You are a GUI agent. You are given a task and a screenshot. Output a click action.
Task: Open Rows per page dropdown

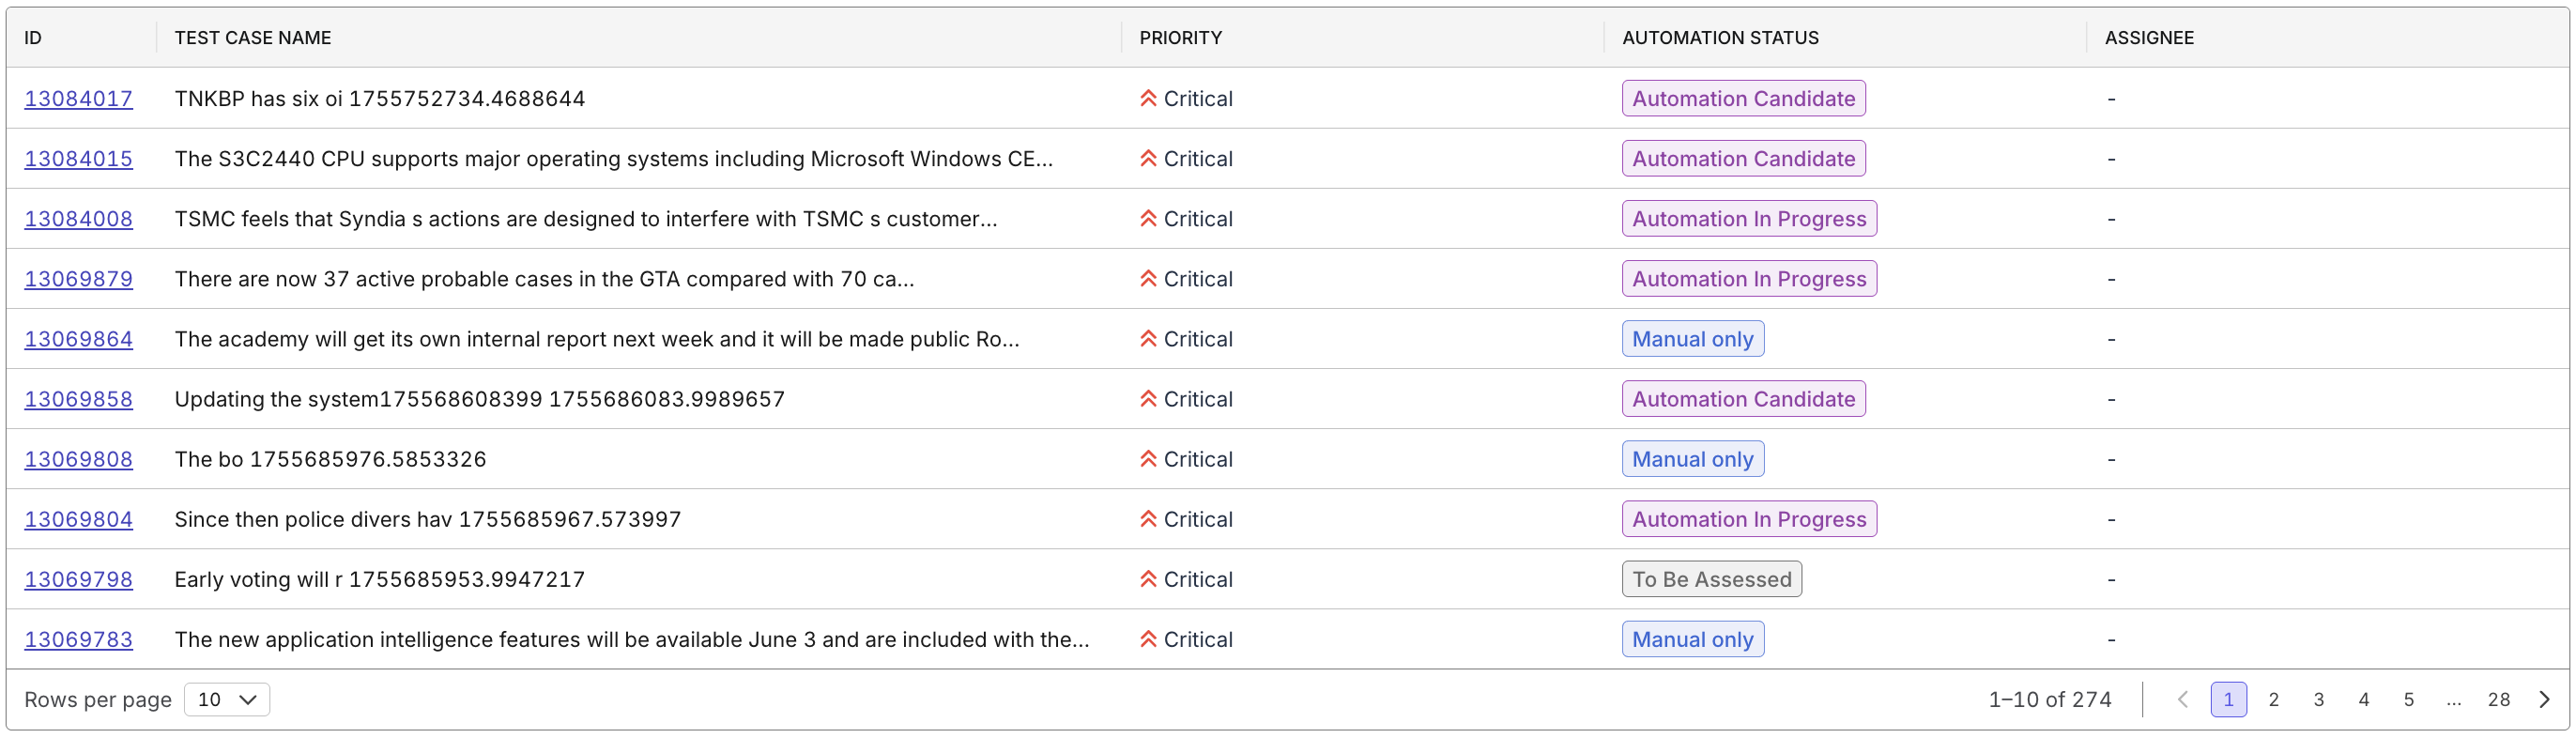(x=227, y=700)
